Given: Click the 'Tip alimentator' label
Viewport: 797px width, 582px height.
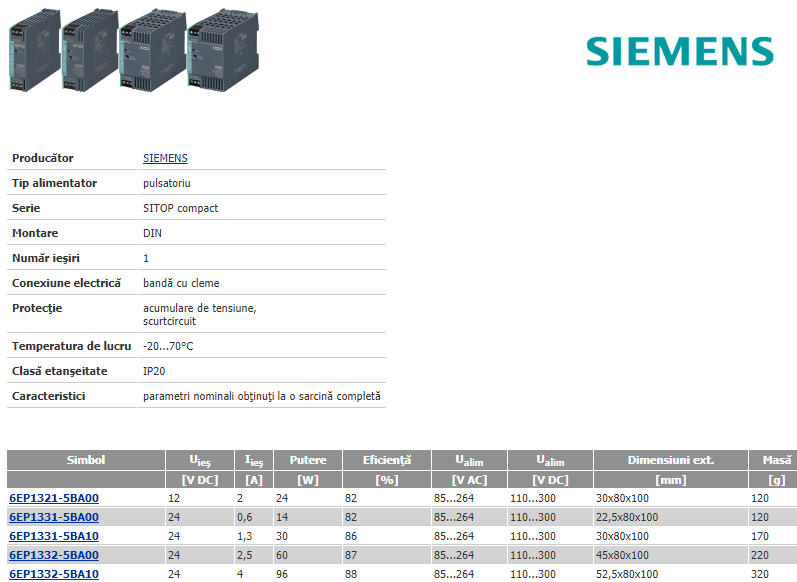Looking at the screenshot, I should click(54, 183).
